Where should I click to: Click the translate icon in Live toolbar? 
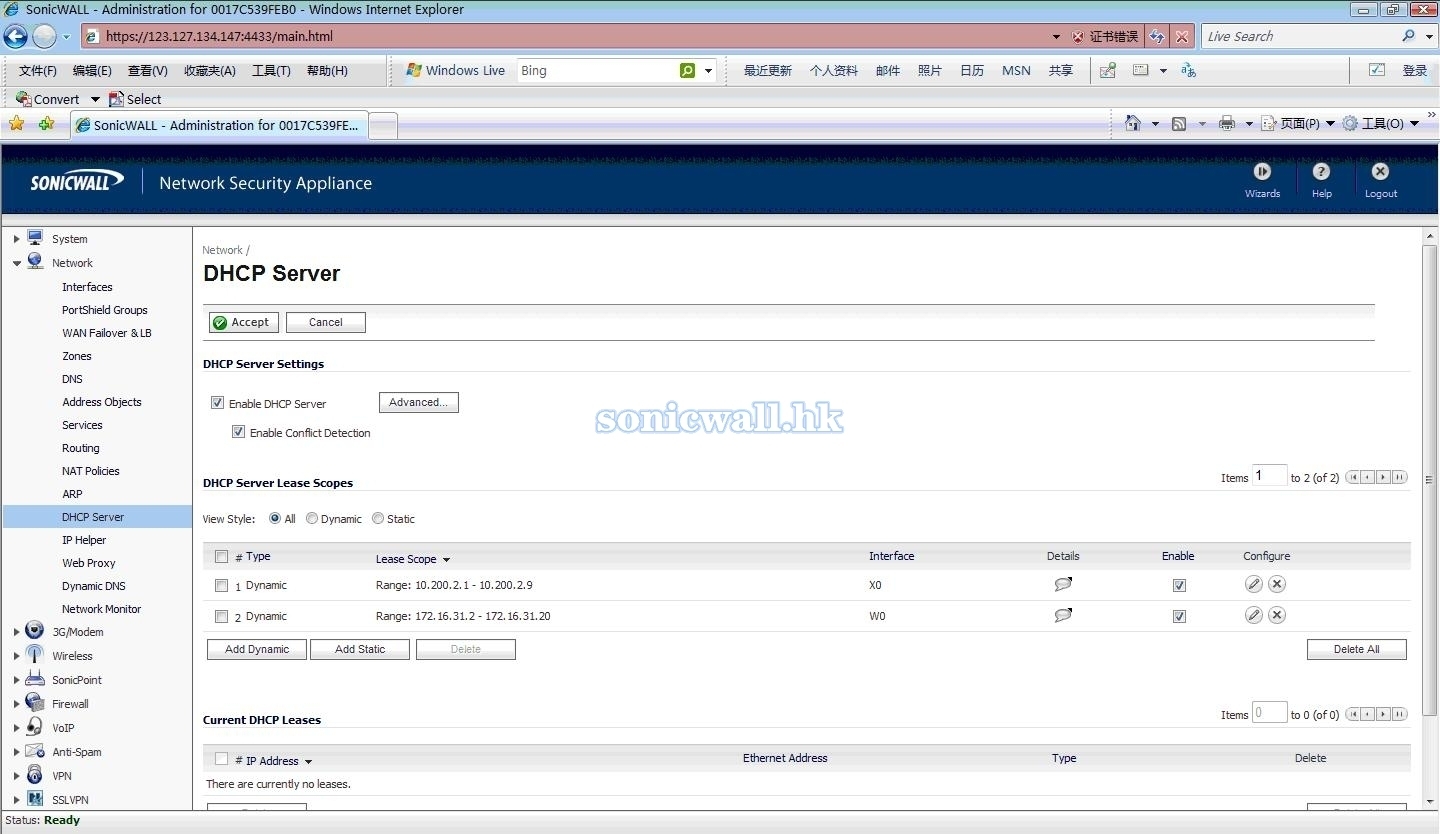tap(1188, 70)
